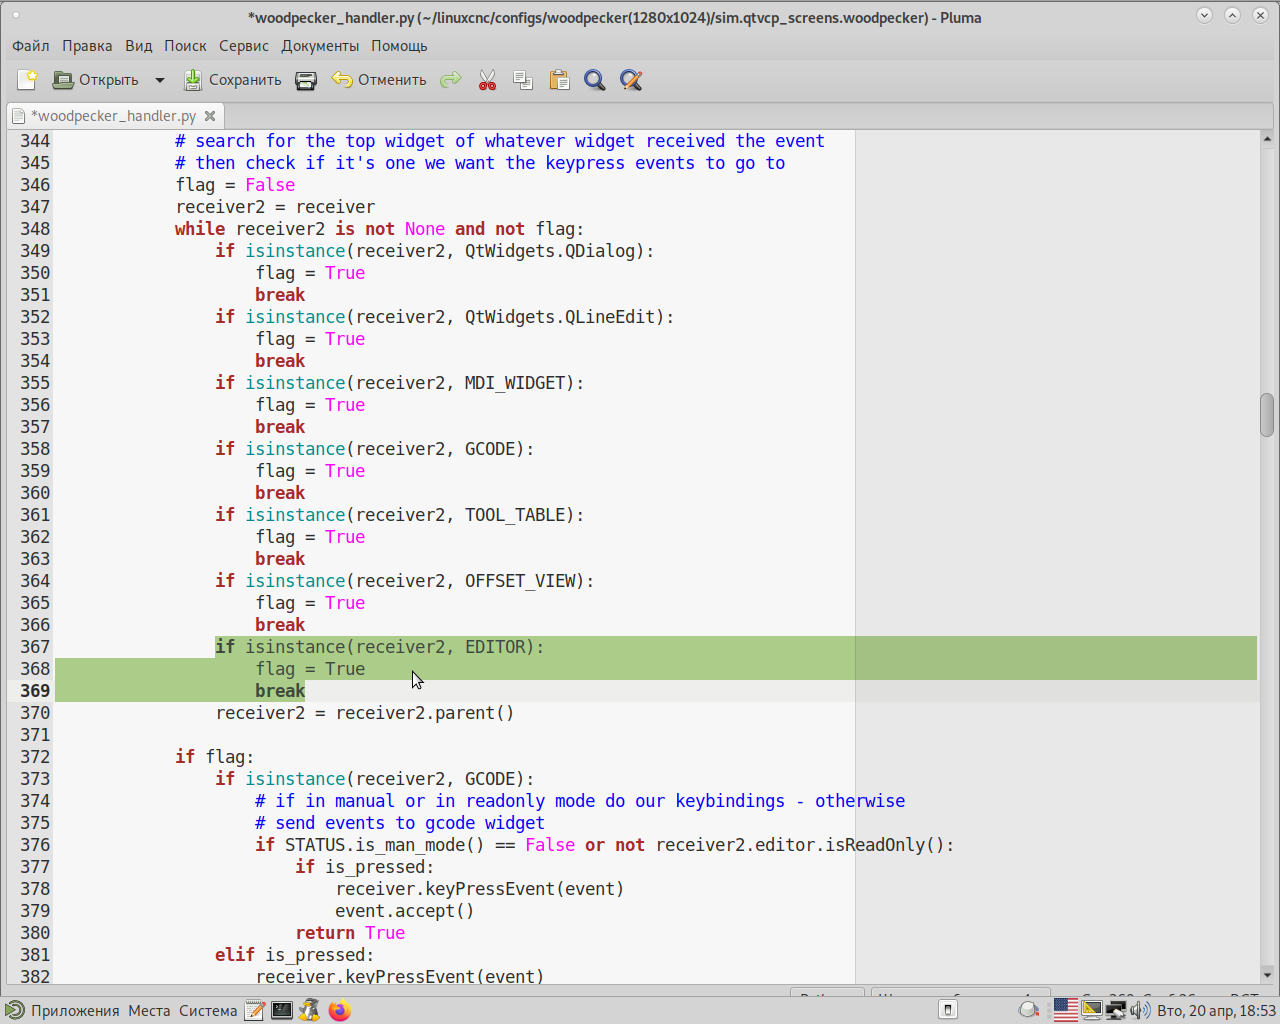Click the 'return True' line
Image resolution: width=1280 pixels, height=1024 pixels.
point(350,933)
